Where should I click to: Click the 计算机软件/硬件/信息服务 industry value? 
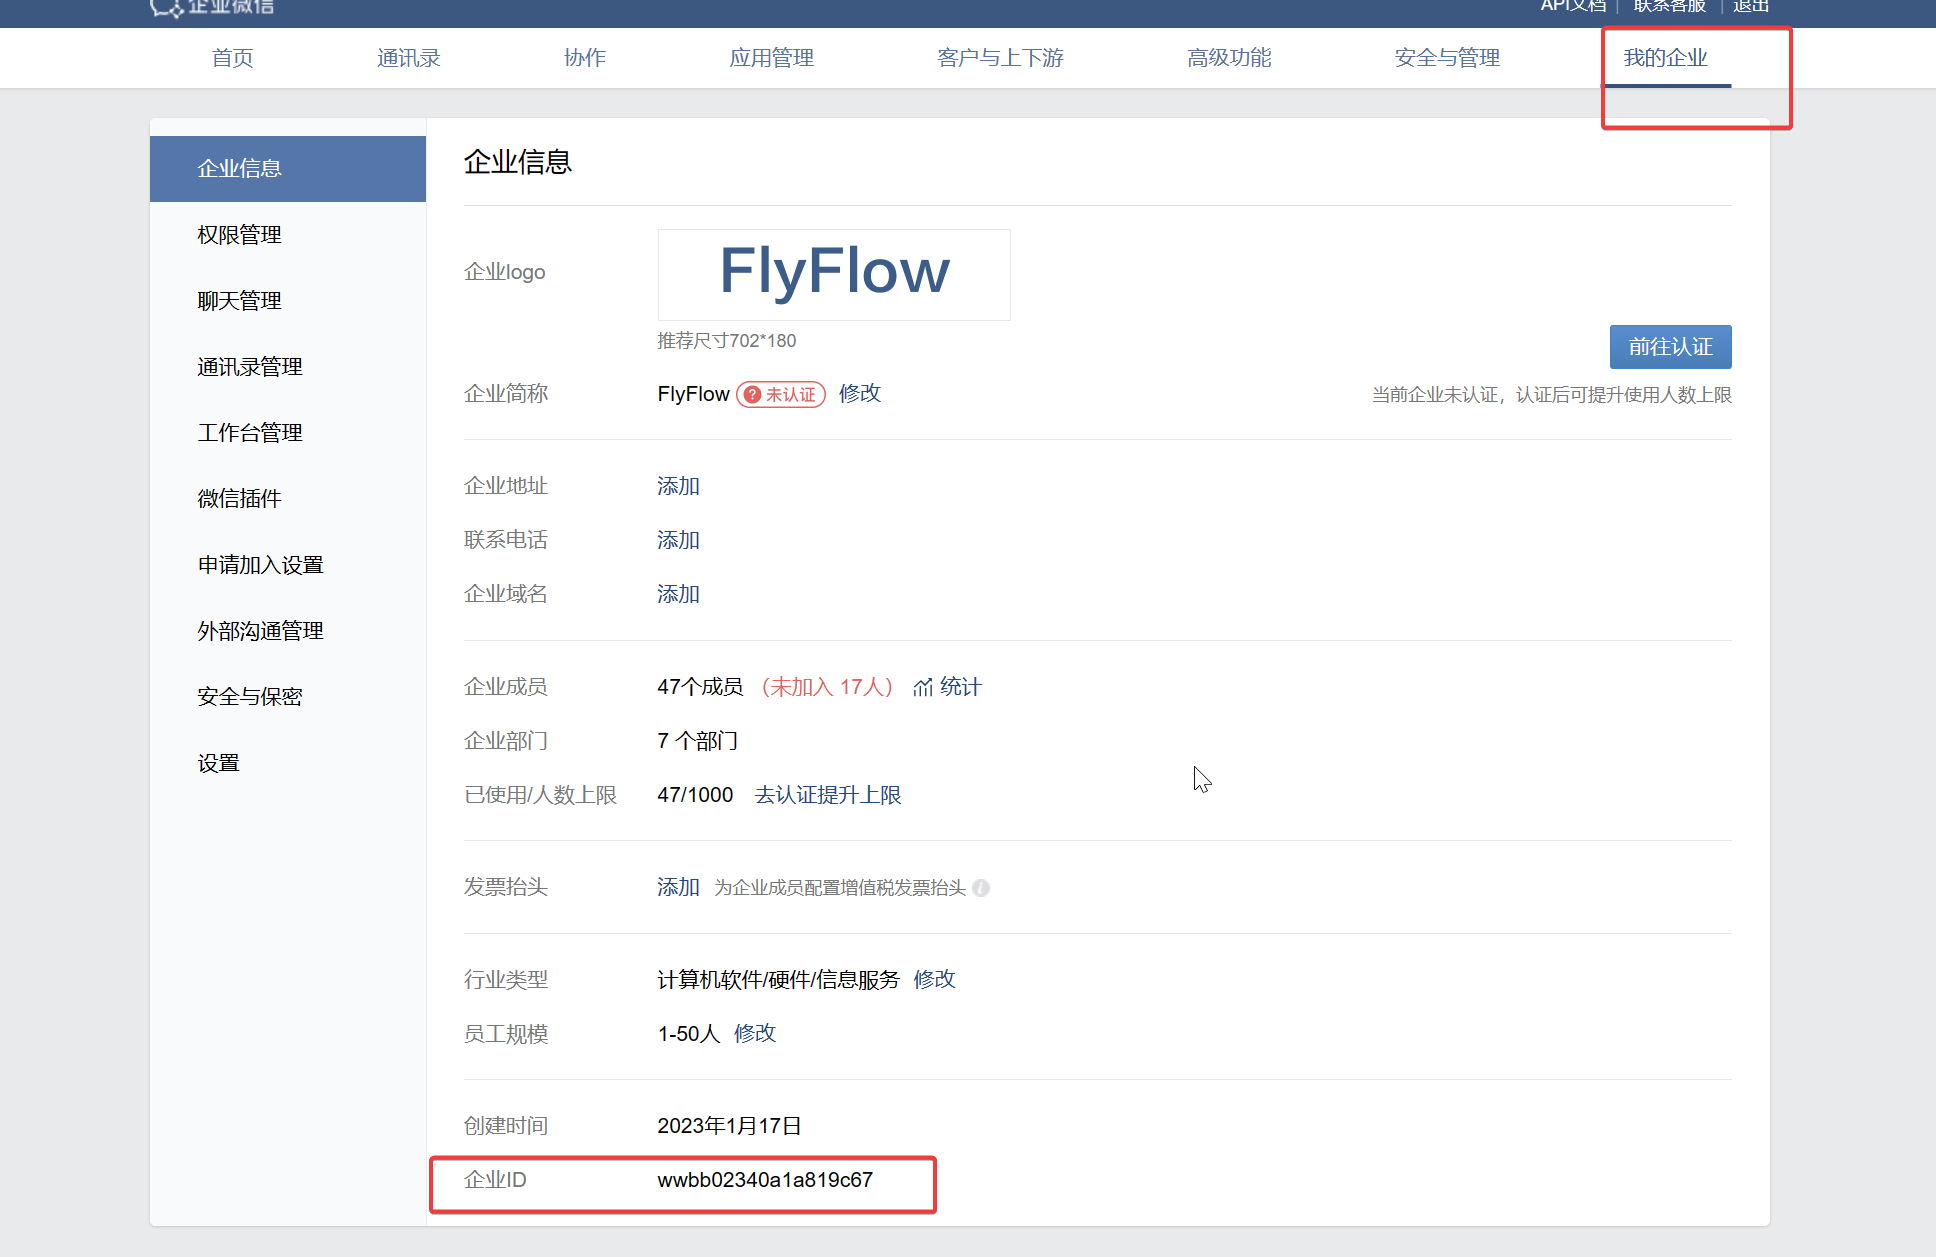[x=778, y=979]
